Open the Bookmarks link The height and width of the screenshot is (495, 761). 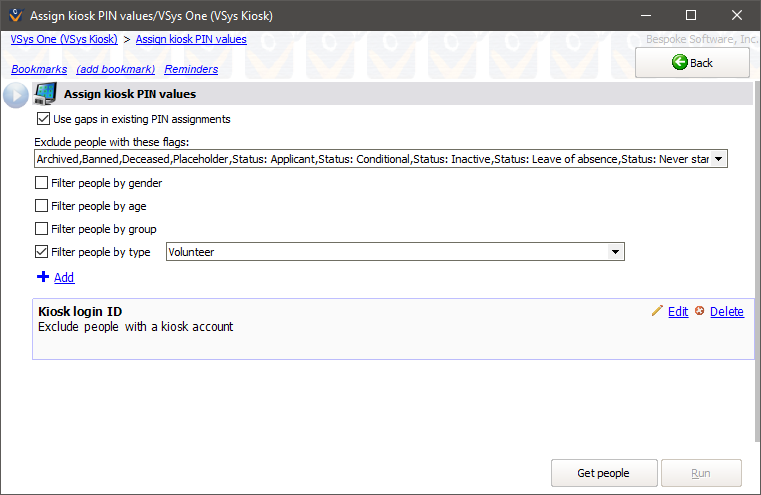pyautogui.click(x=39, y=69)
